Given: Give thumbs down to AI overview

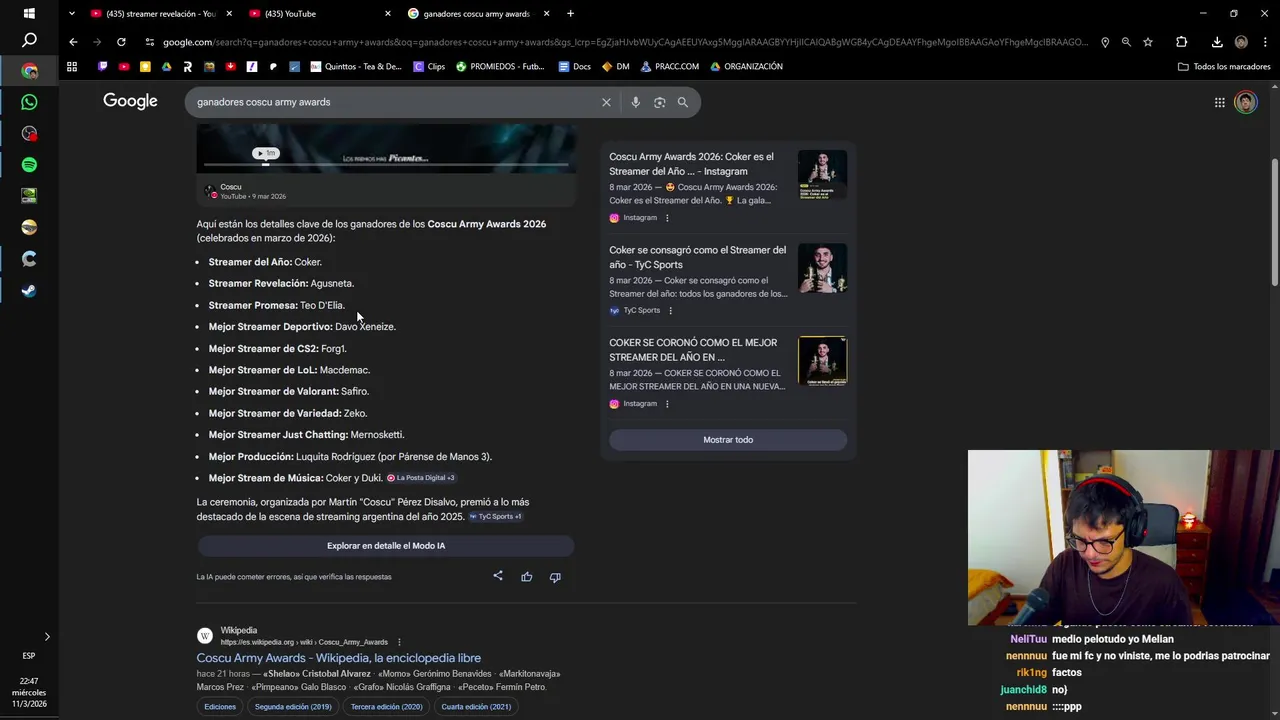Looking at the screenshot, I should coord(555,576).
